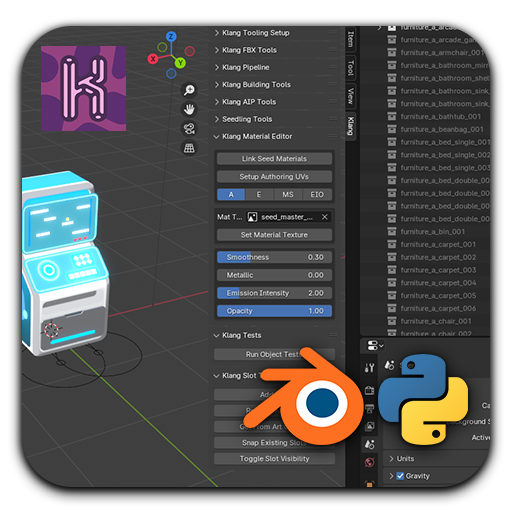512x512 pixels.
Task: Open the Output properties printer icon
Action: pos(369,408)
